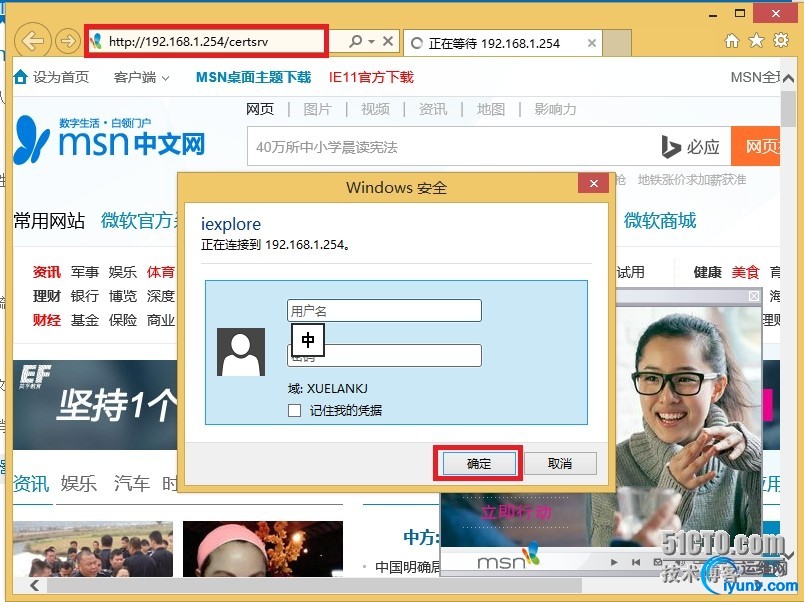Open 理财 category link

coord(47,296)
